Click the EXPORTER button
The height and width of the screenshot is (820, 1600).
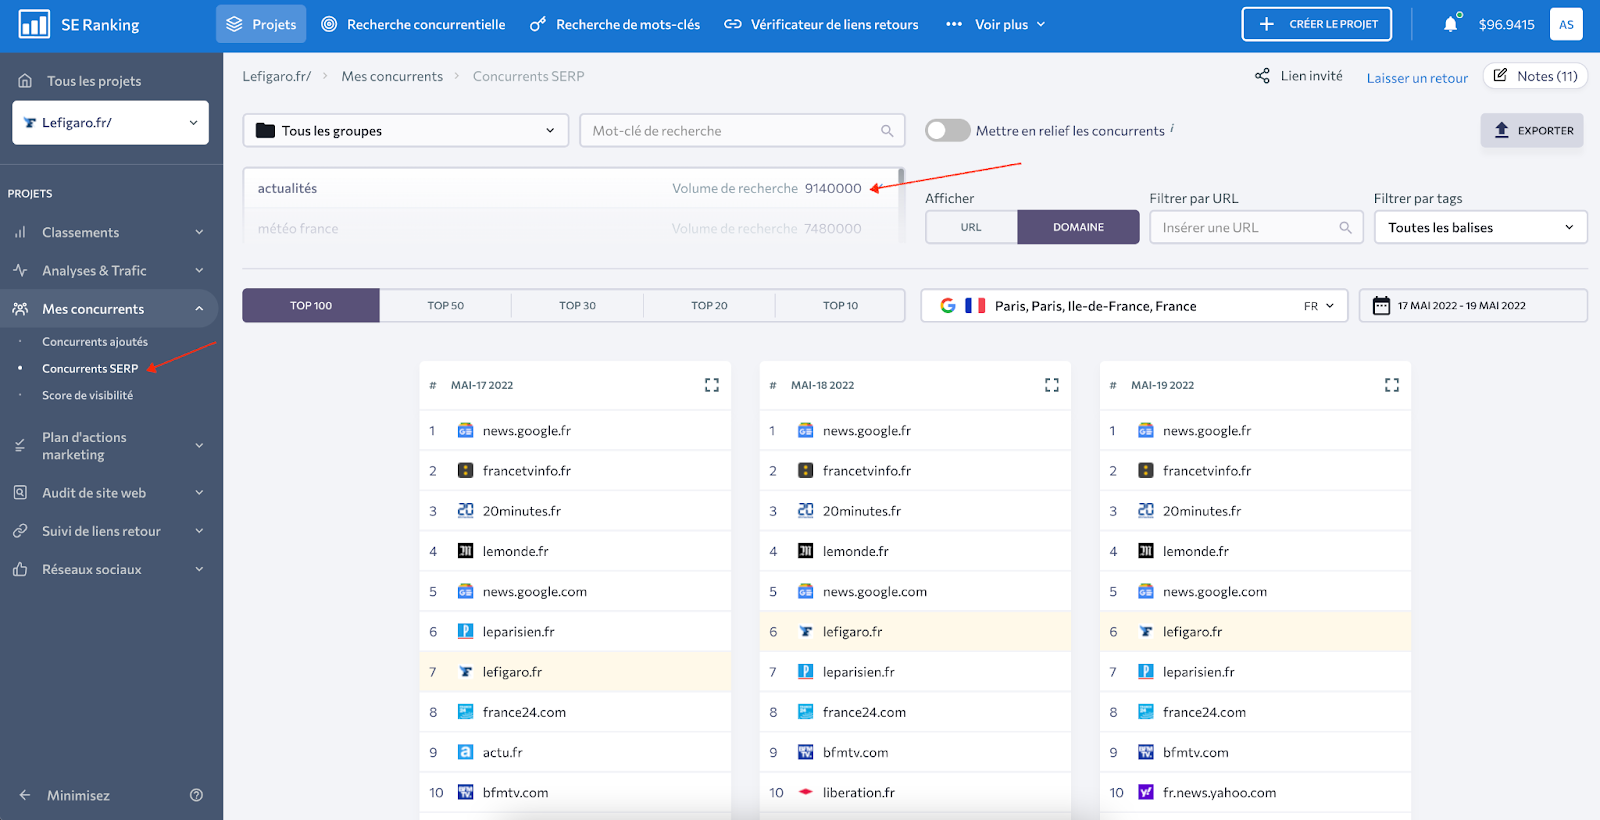click(1531, 131)
